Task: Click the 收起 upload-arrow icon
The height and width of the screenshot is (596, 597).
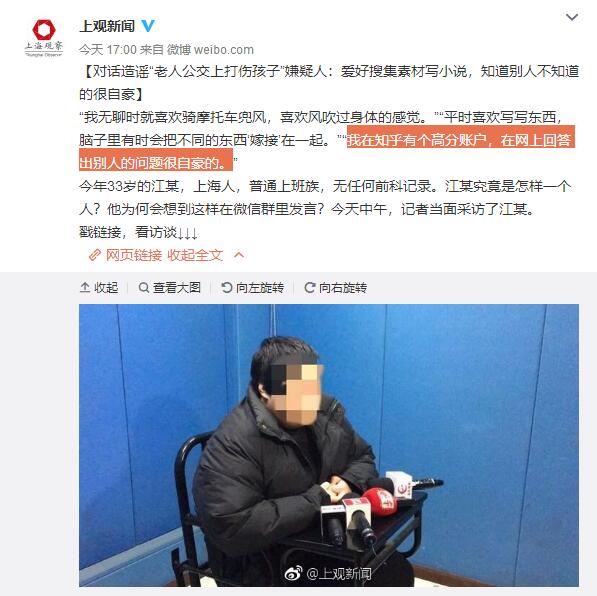Action: (x=85, y=288)
